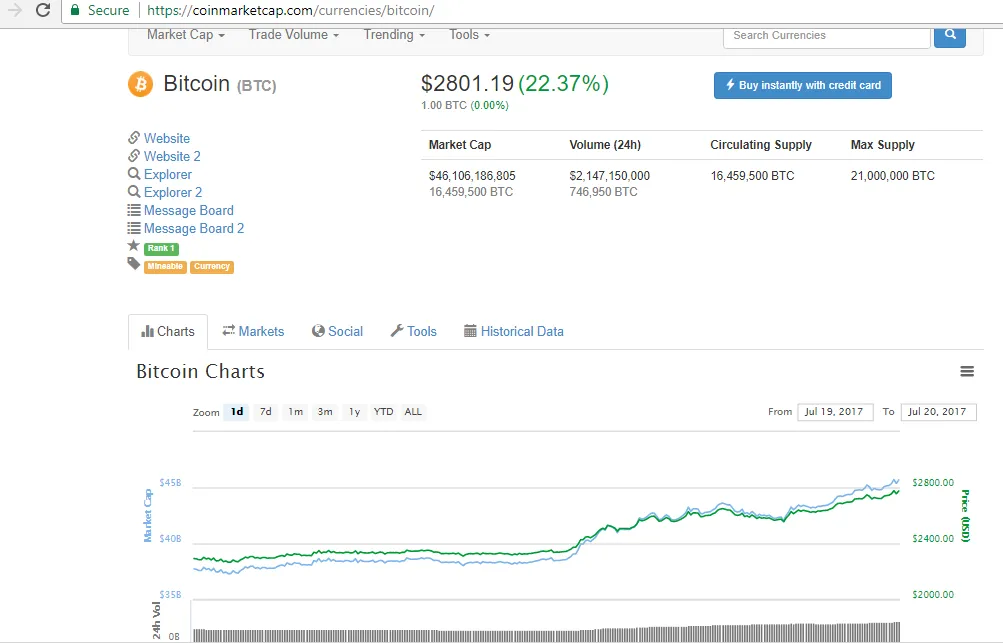Click the tag icon beside Mineable
Screen dimensions: 1003x643
point(134,264)
